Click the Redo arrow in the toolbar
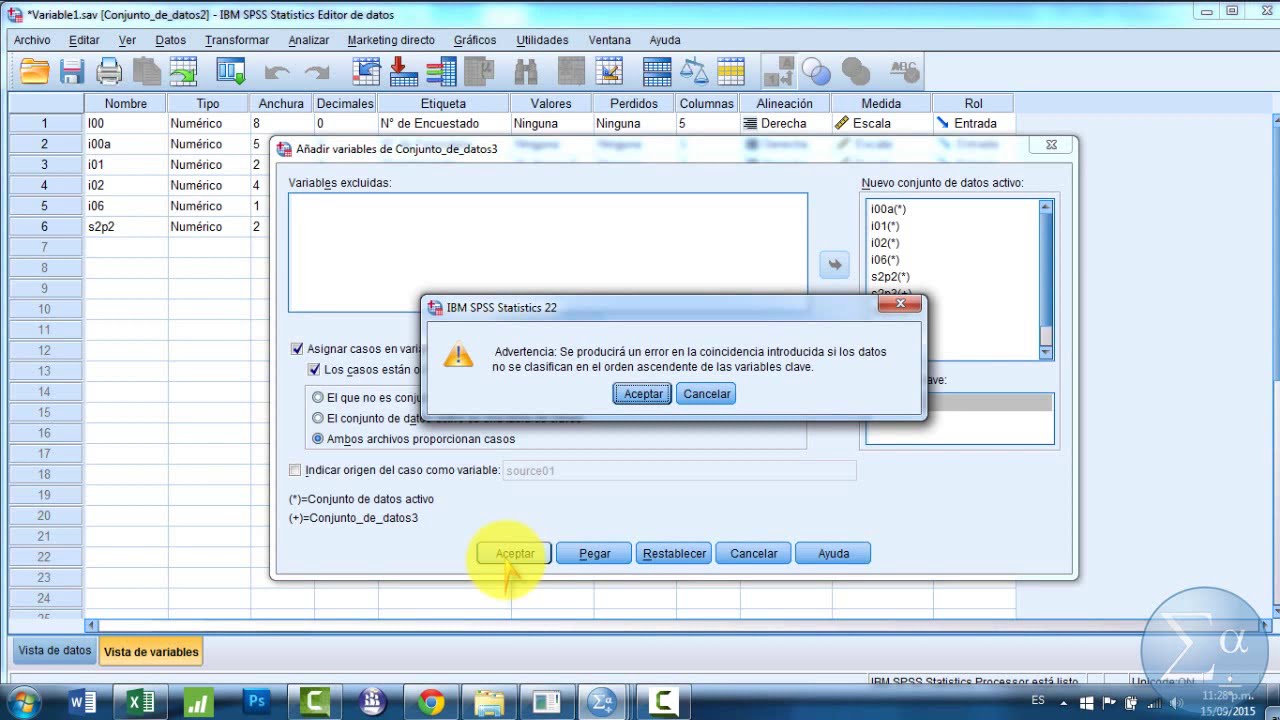Screen dimensions: 1280x720 317,71
